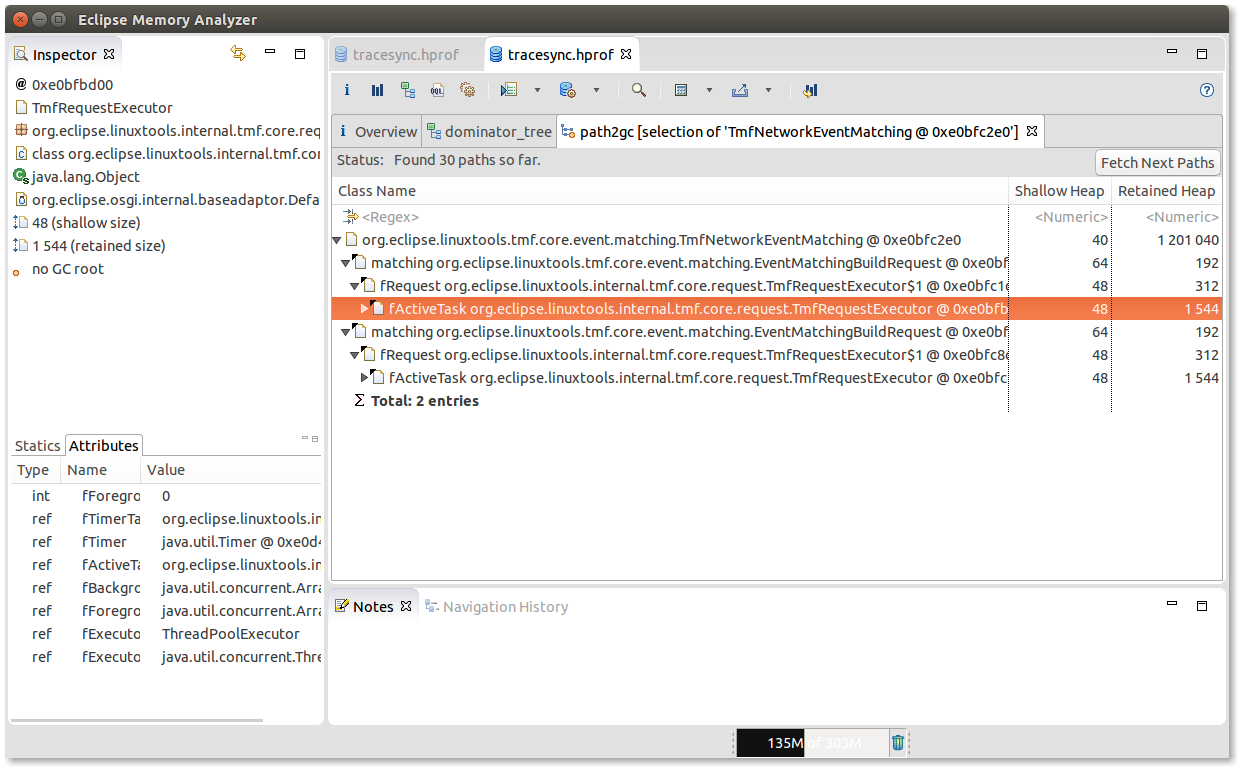Screen dimensions: 1238x767
Task: Expand the highlighted fActiveTask row
Action: (x=365, y=309)
